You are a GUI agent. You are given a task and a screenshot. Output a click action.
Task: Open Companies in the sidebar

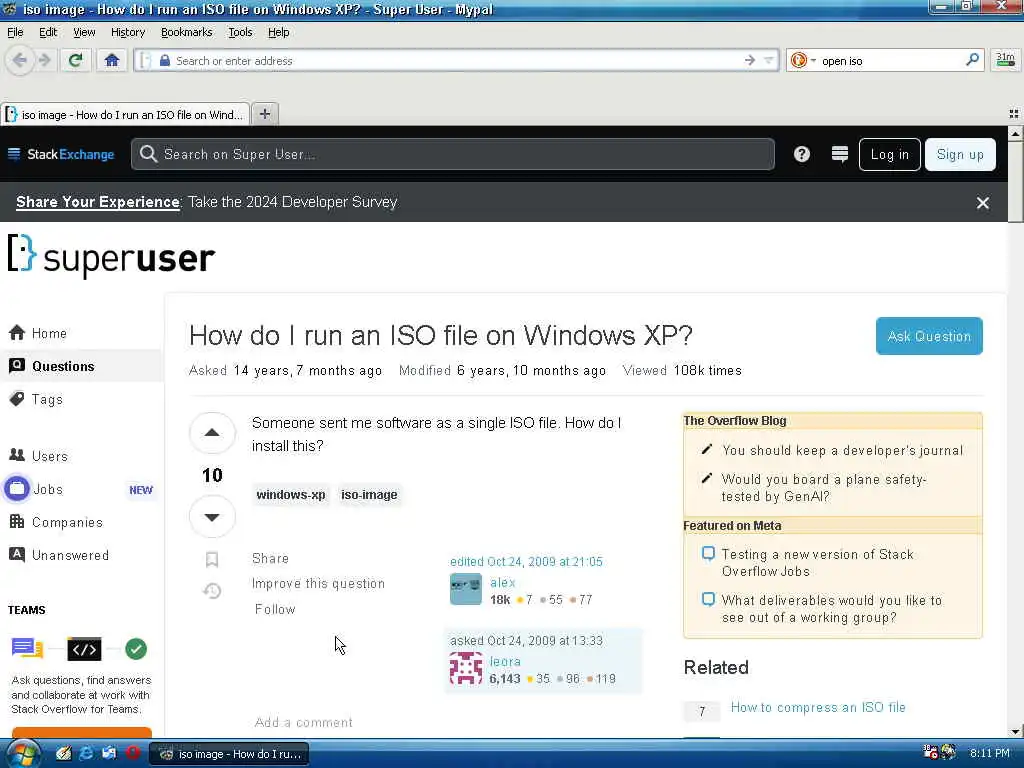point(67,522)
